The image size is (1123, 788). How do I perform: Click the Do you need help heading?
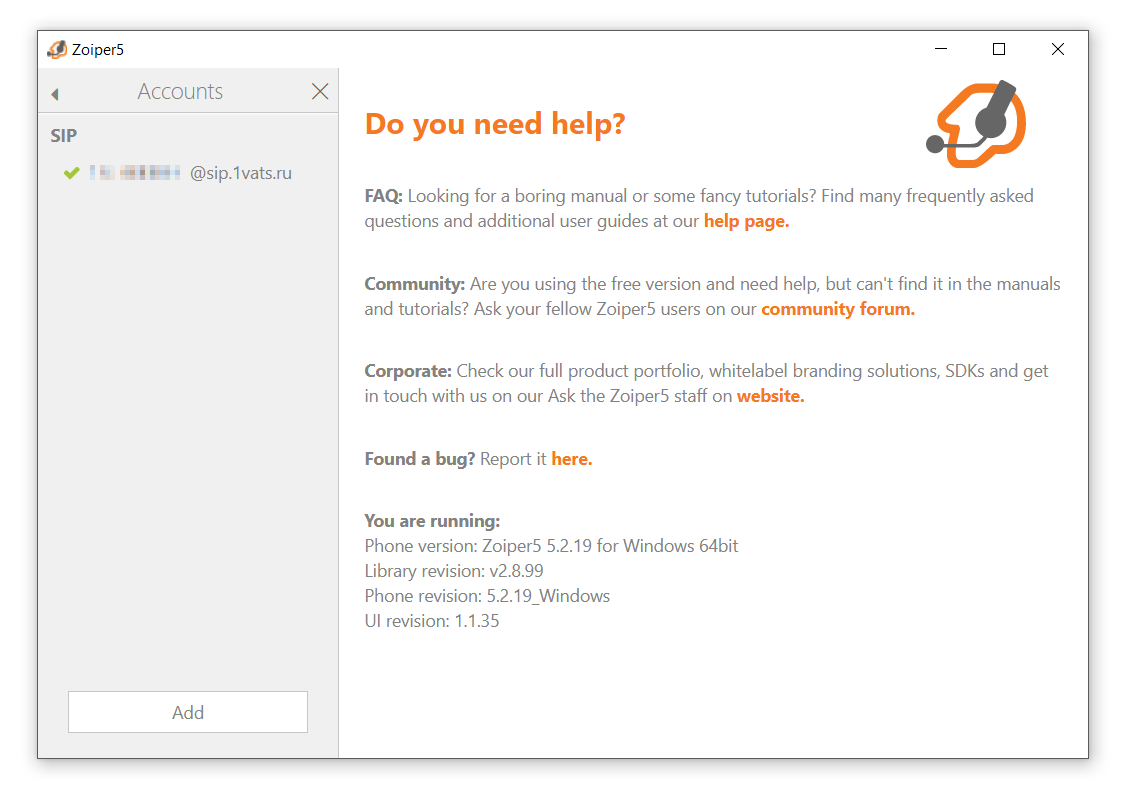(x=495, y=124)
